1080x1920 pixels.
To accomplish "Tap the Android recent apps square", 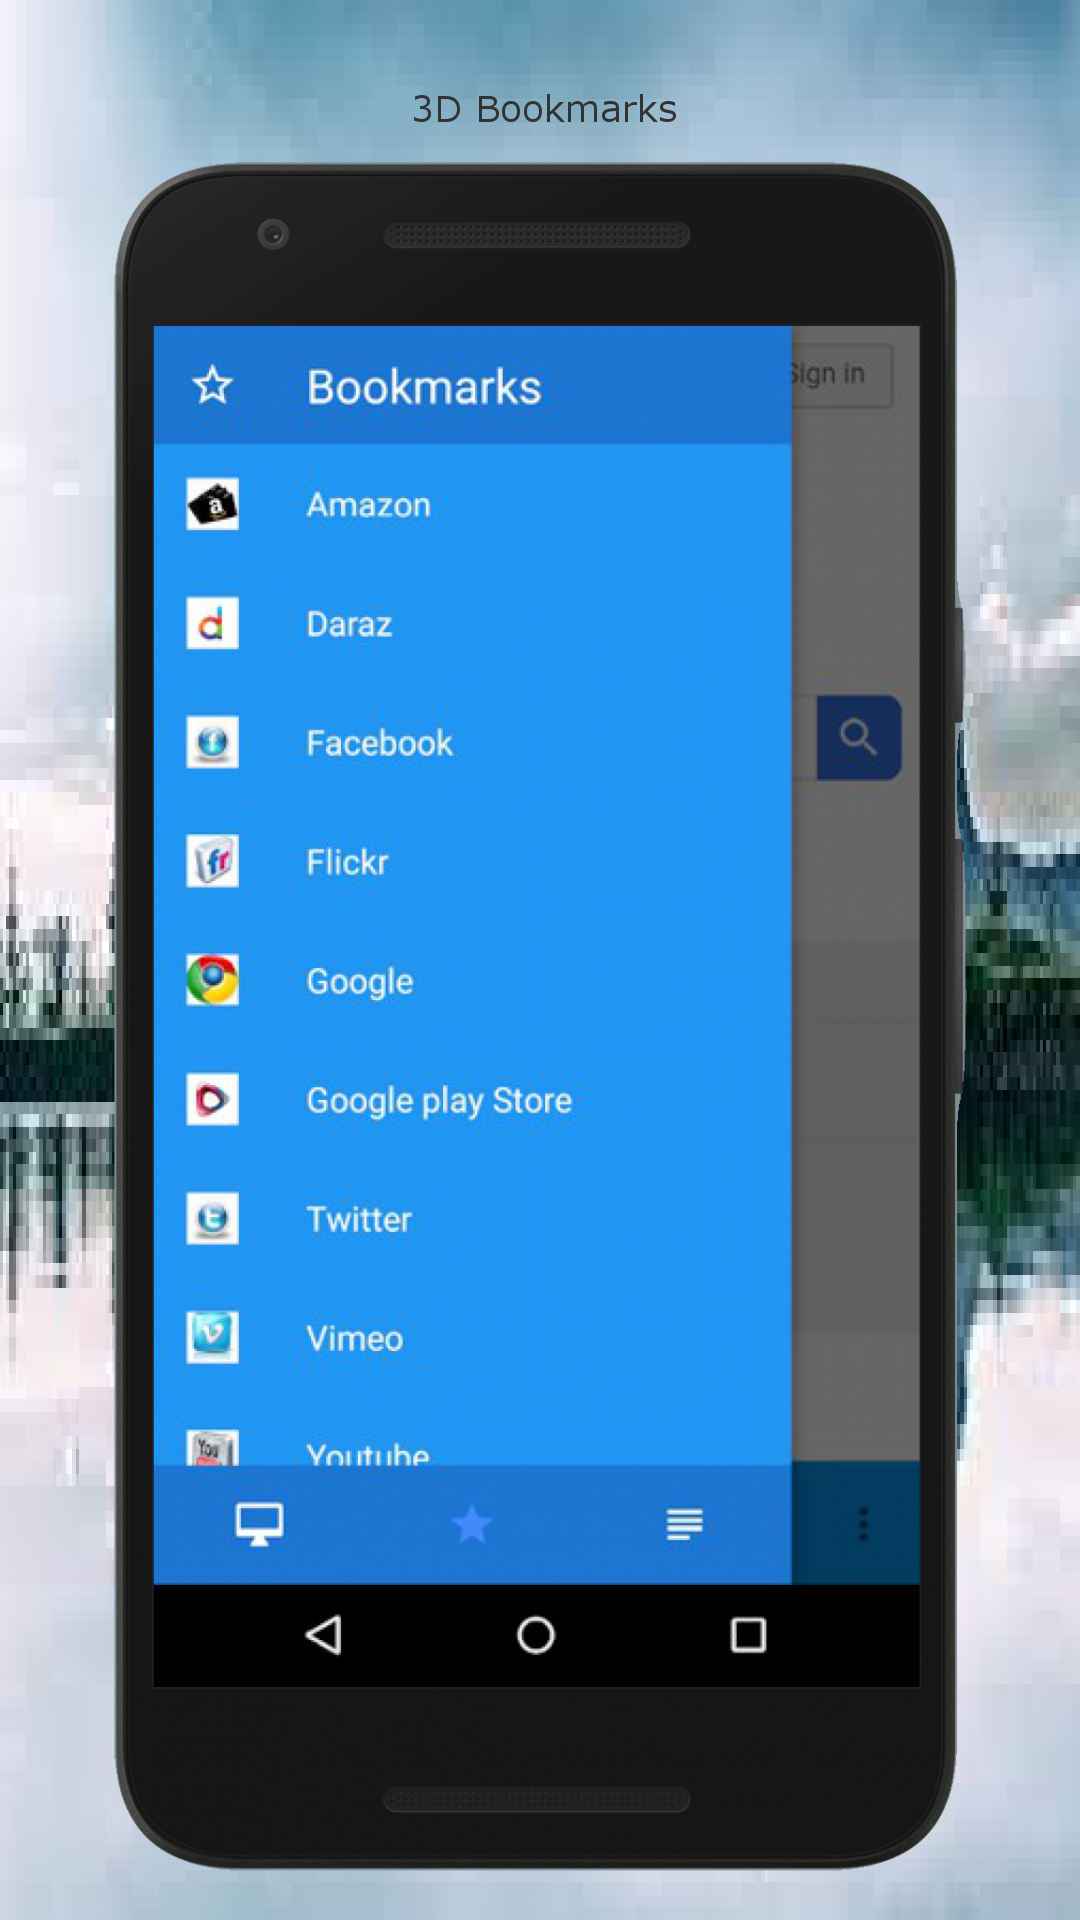I will pos(748,1636).
